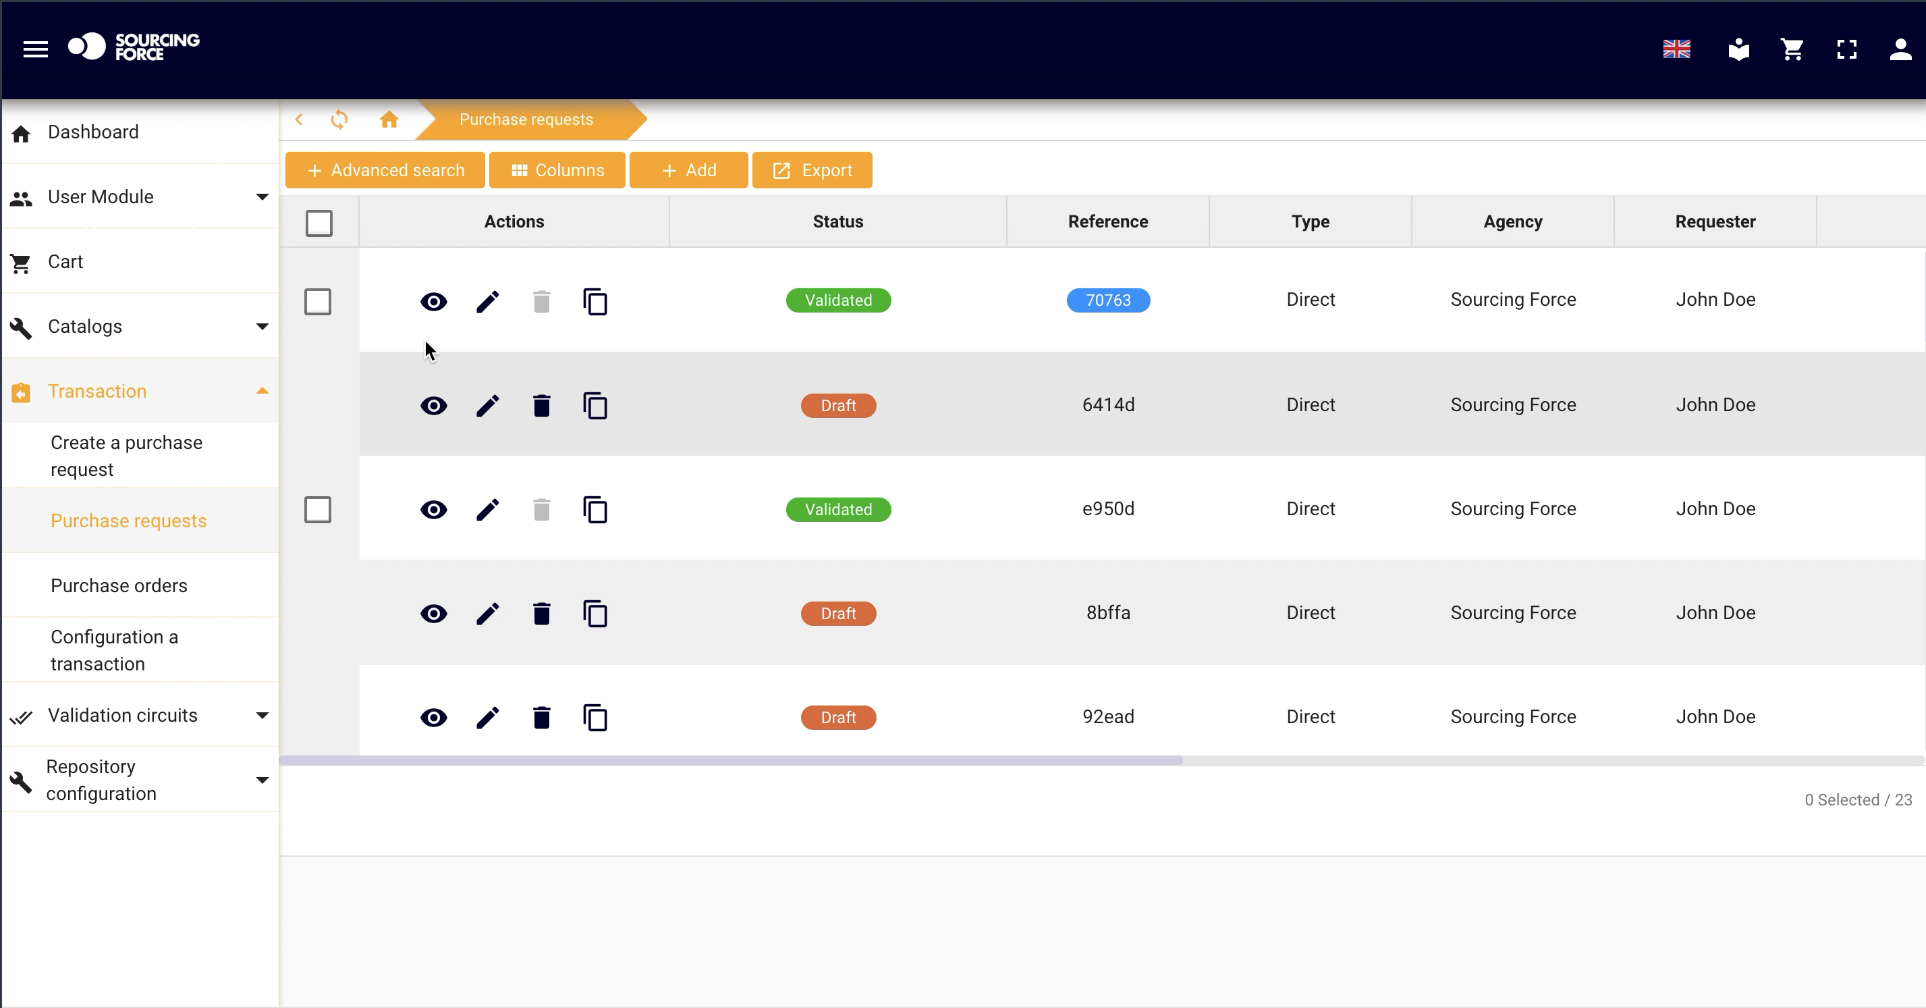
Task: View details of purchase request 70763
Action: tap(433, 301)
